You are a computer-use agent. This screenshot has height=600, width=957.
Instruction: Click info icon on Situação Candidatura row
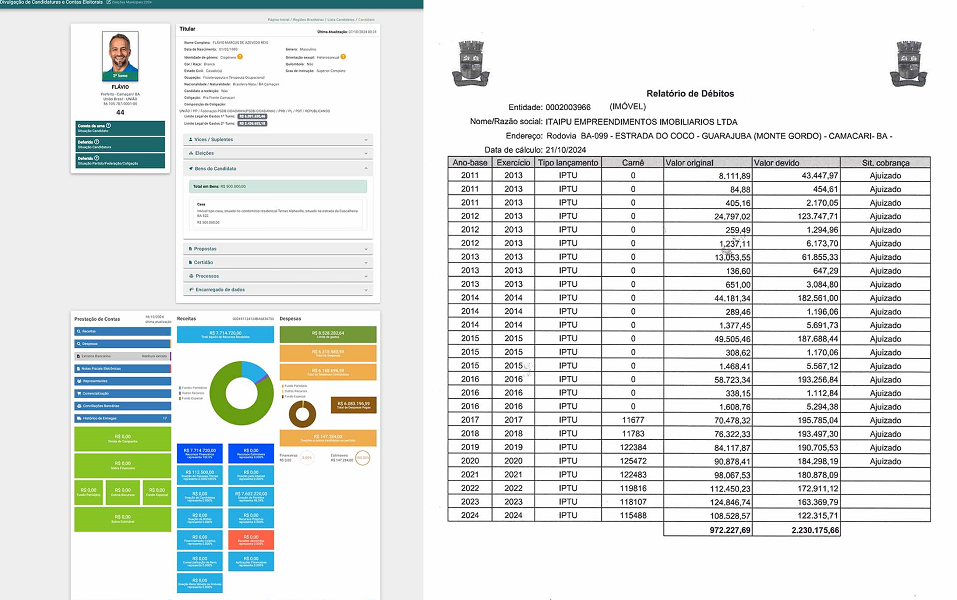pyautogui.click(x=97, y=142)
